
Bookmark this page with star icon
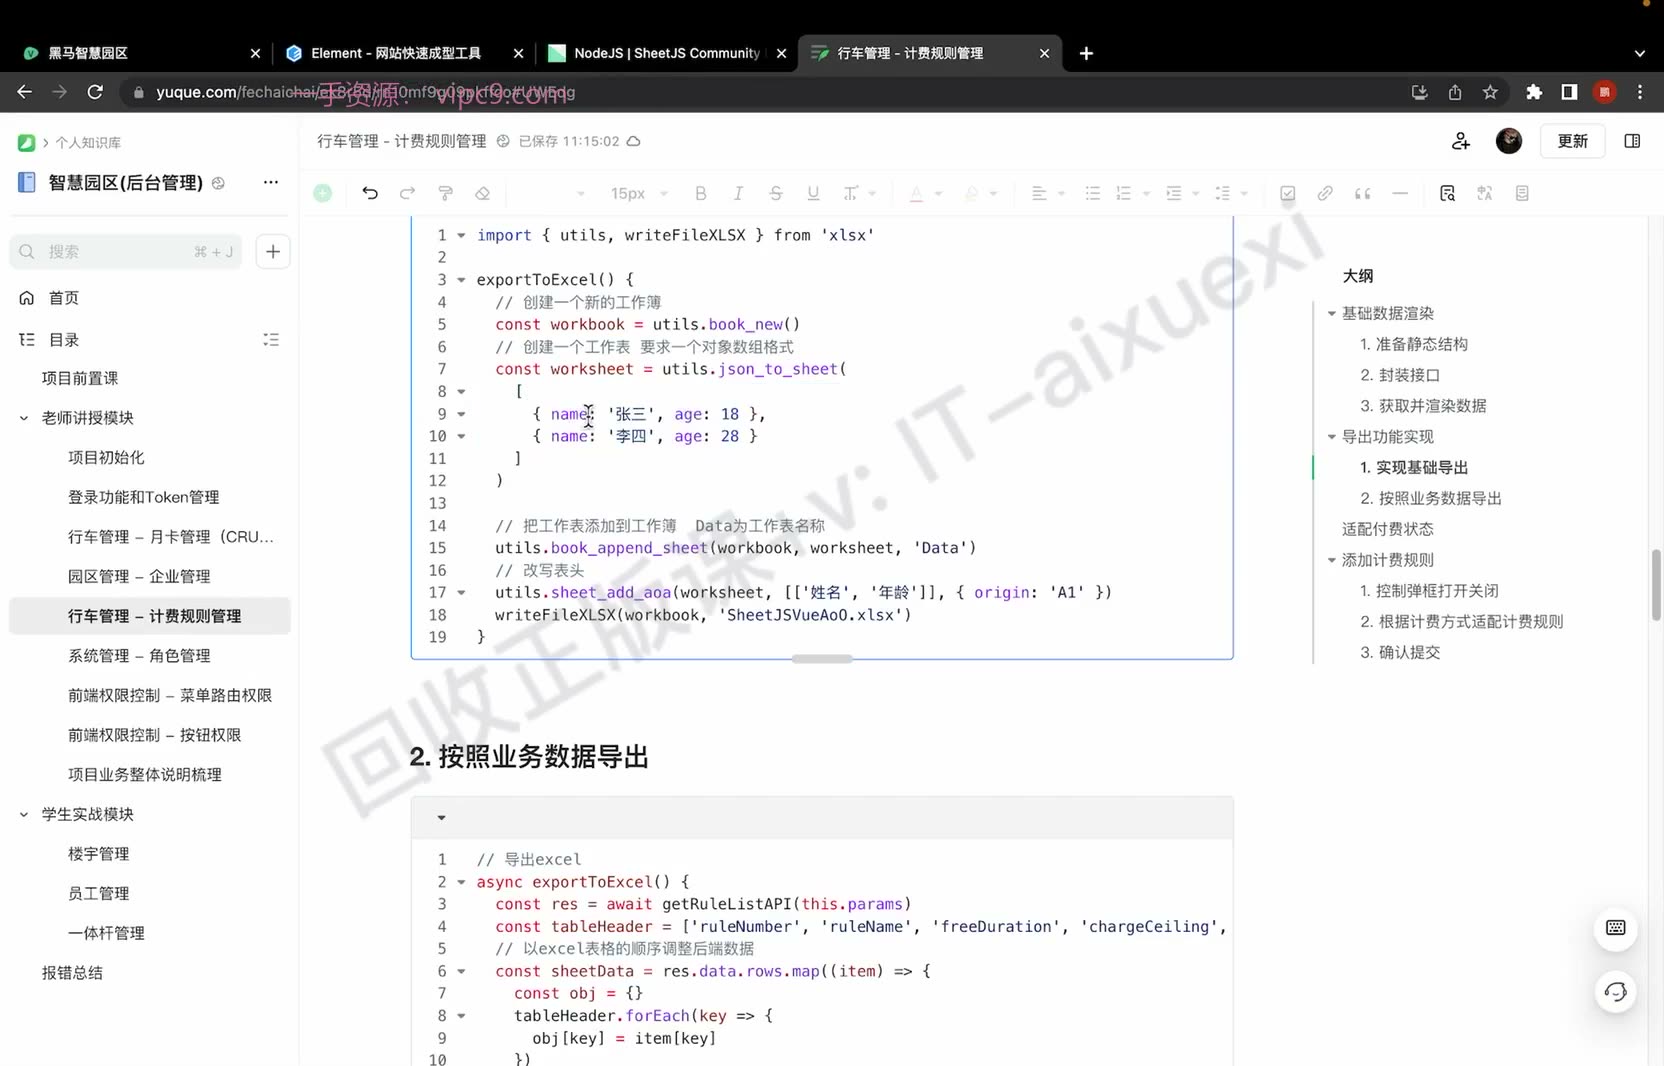(1490, 92)
